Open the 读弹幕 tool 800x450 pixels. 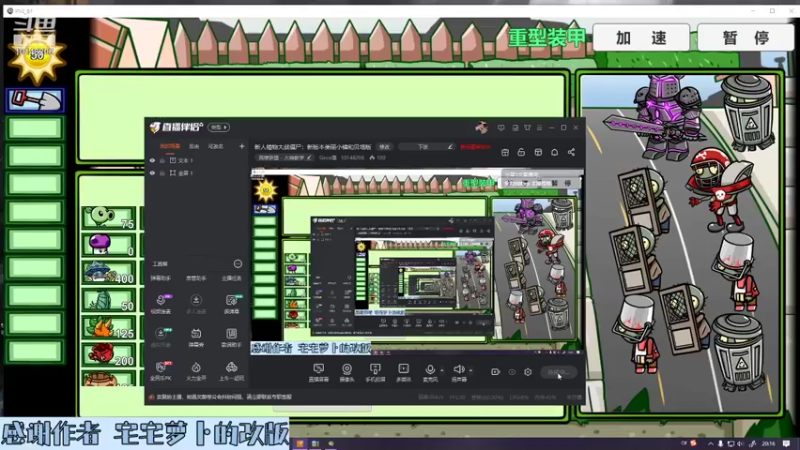click(231, 303)
